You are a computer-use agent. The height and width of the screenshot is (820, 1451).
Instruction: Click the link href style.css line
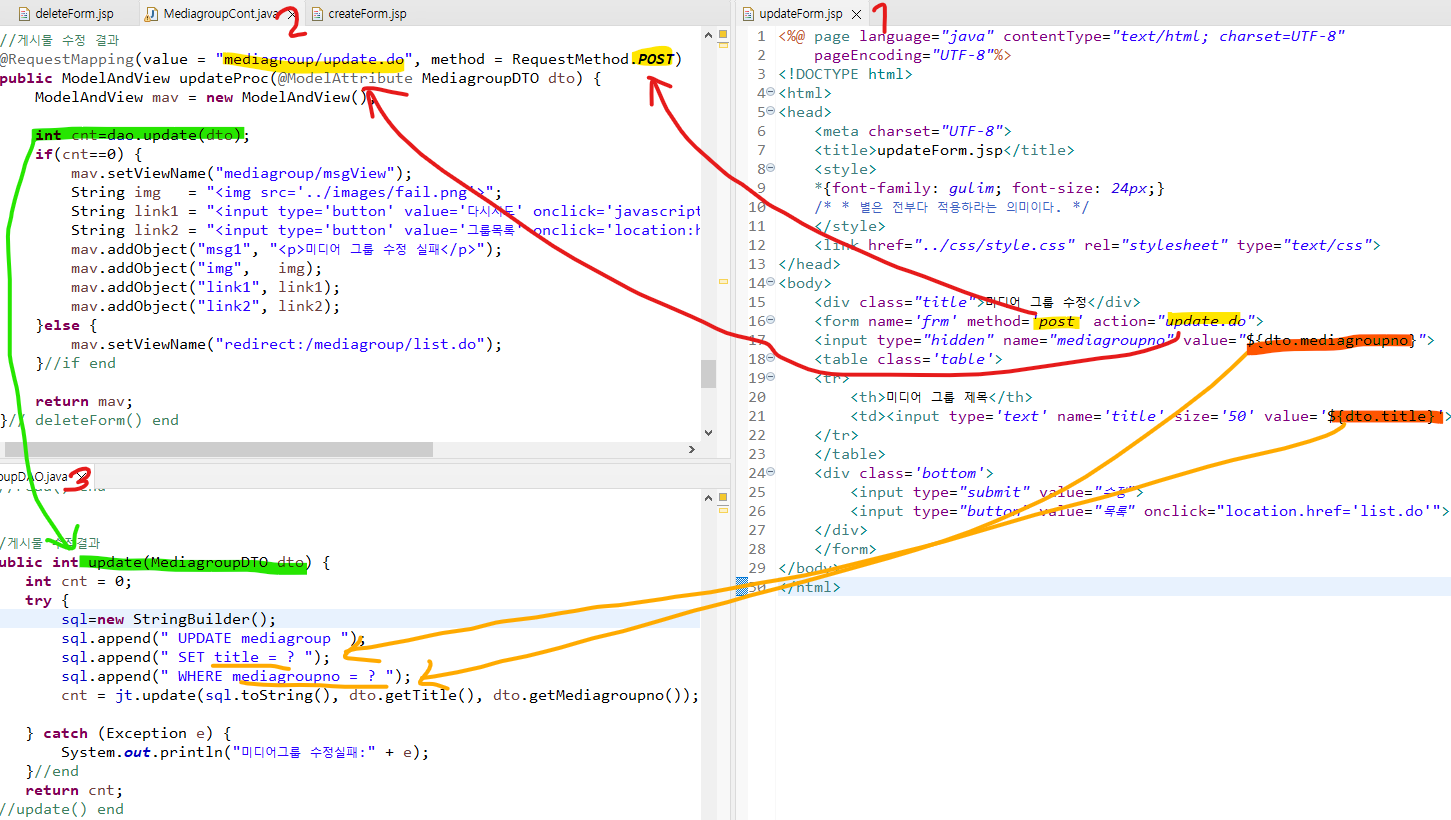point(1098,245)
